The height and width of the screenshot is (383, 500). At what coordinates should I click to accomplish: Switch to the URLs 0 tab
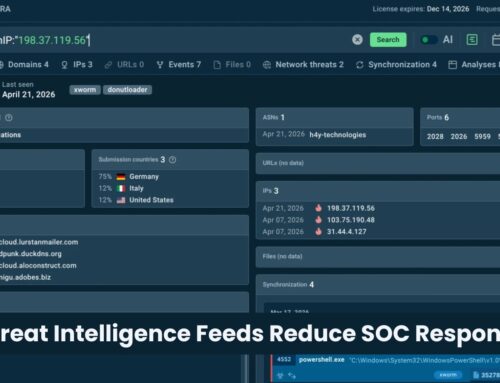[124, 65]
